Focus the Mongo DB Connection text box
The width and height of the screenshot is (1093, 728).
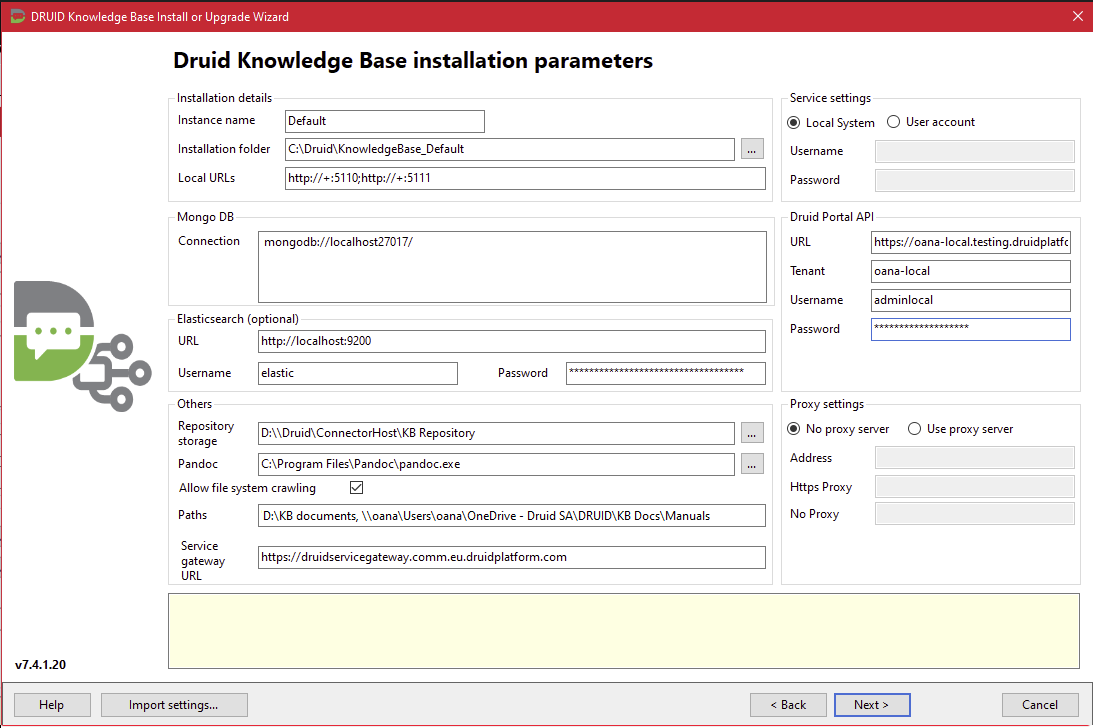[x=511, y=266]
